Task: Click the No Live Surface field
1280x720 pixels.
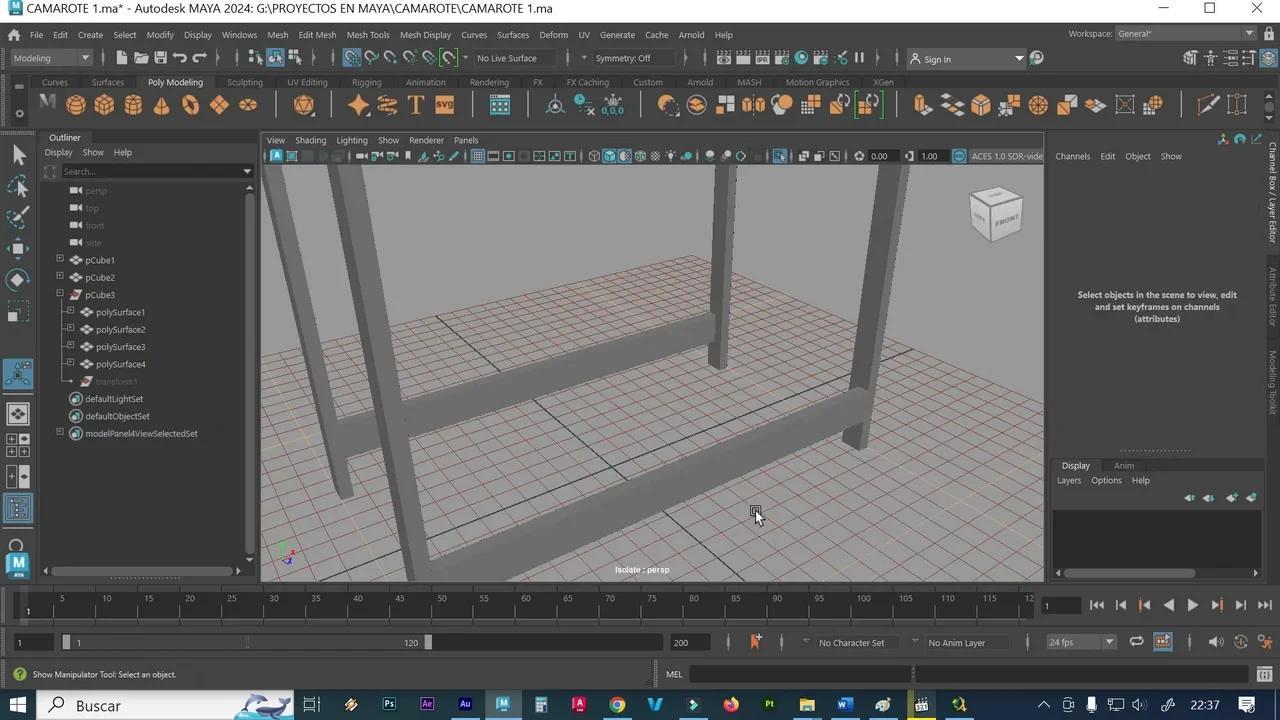Action: pos(517,58)
